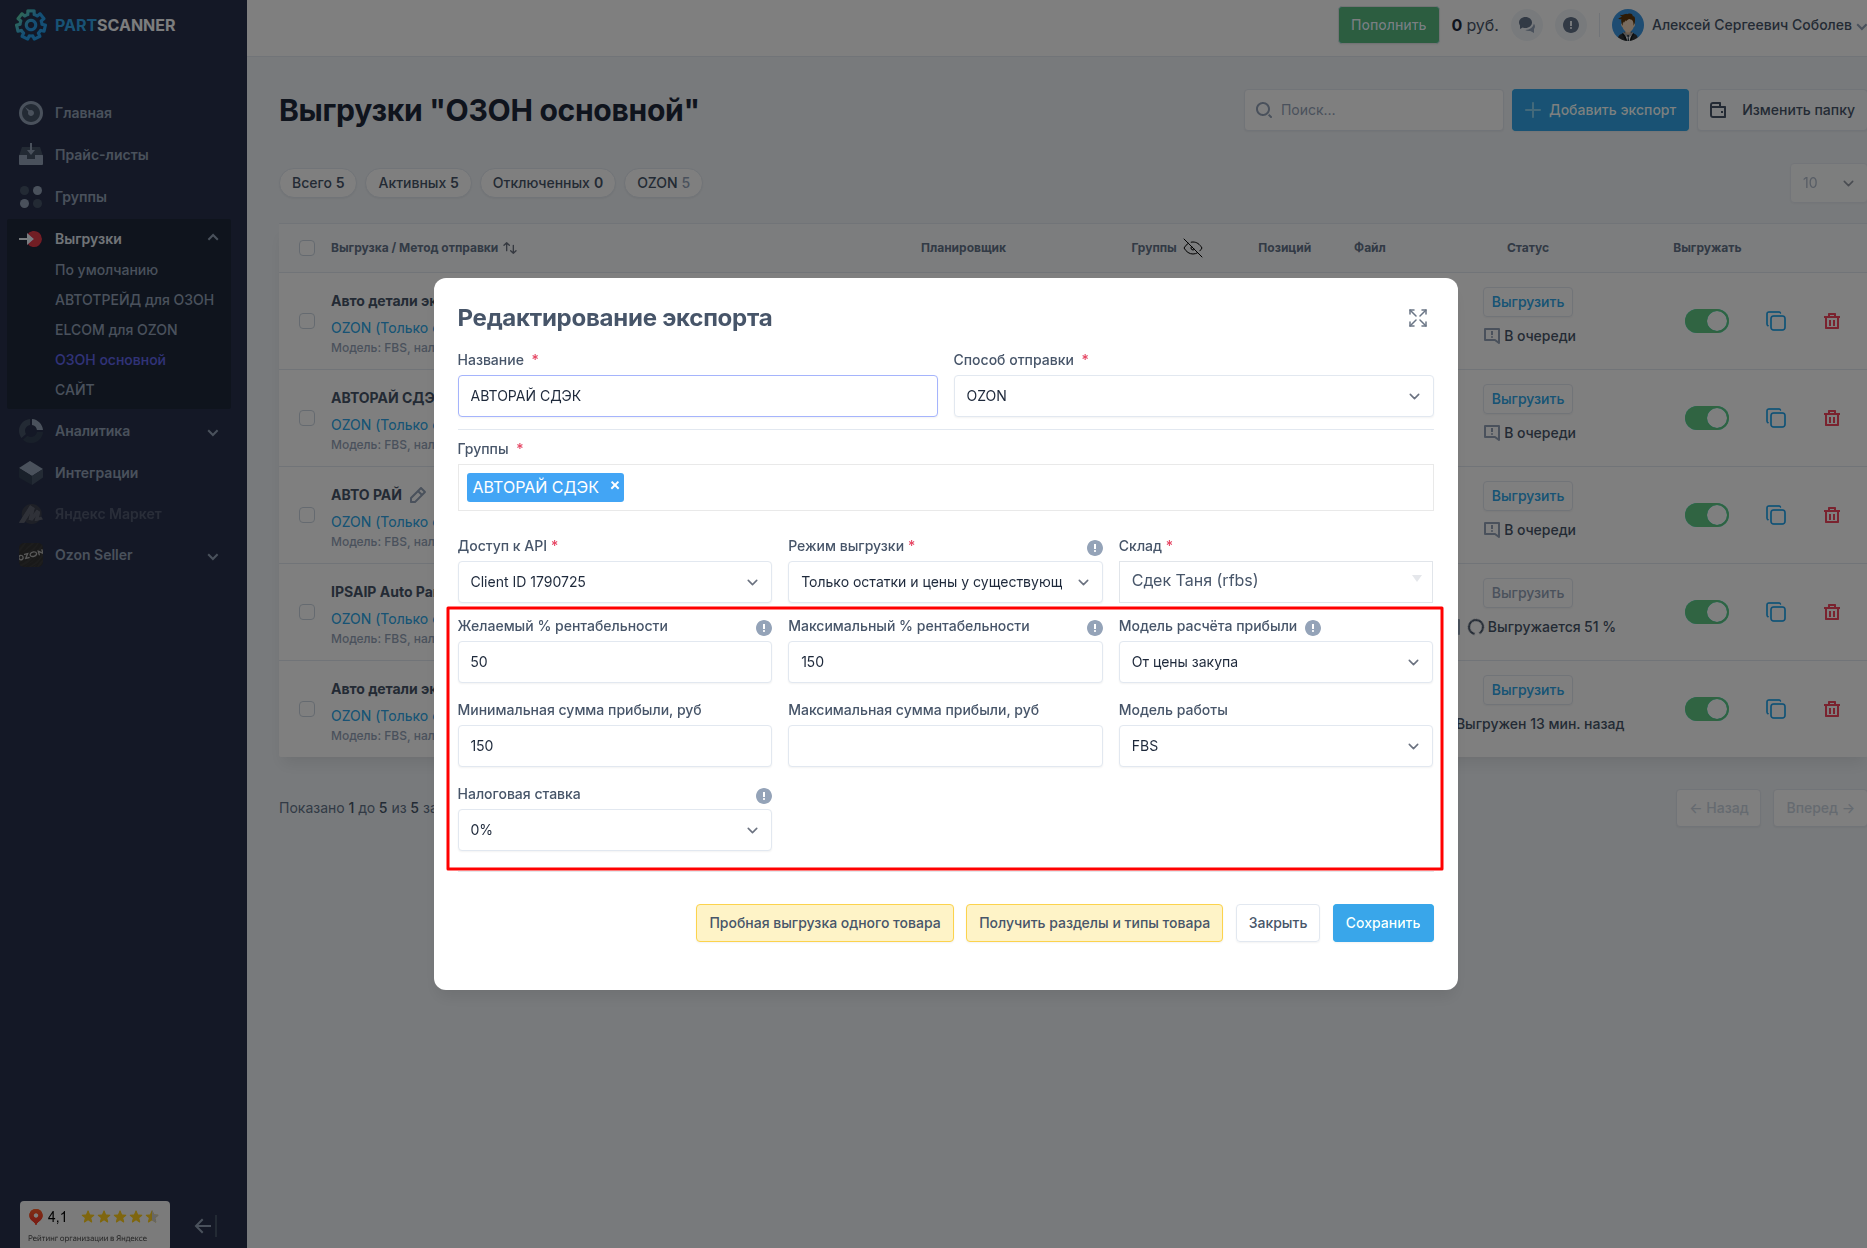Remove the АВТОРАЙ СДЭК group tag
The height and width of the screenshot is (1248, 1867).
[x=615, y=485]
